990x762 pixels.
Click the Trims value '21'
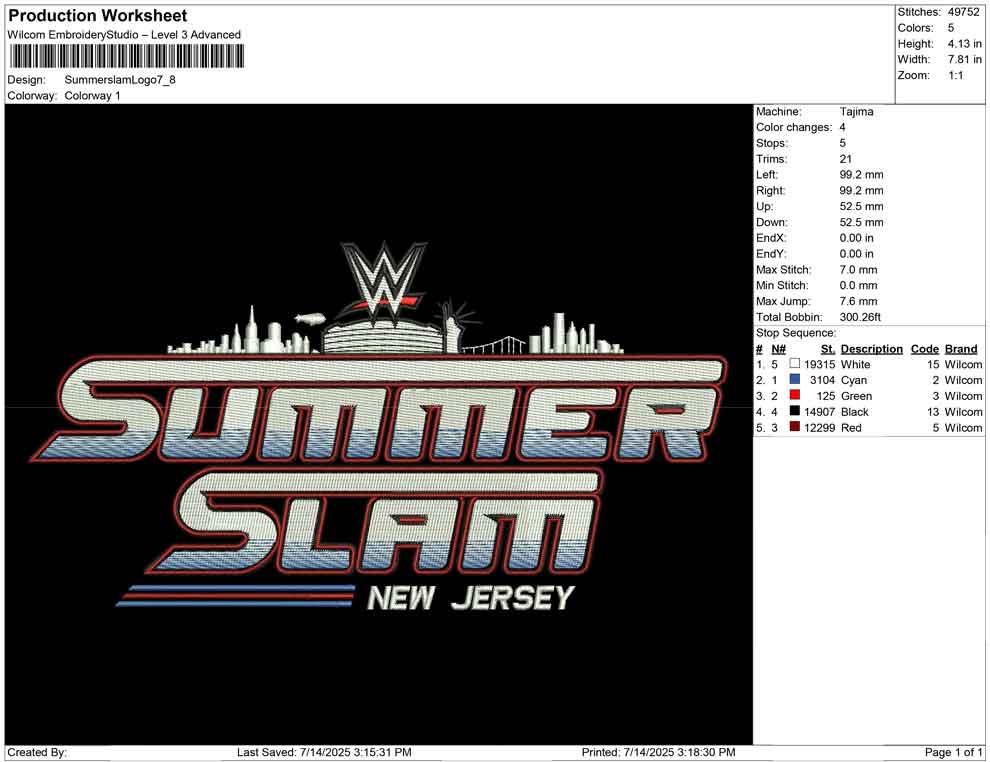pos(845,159)
